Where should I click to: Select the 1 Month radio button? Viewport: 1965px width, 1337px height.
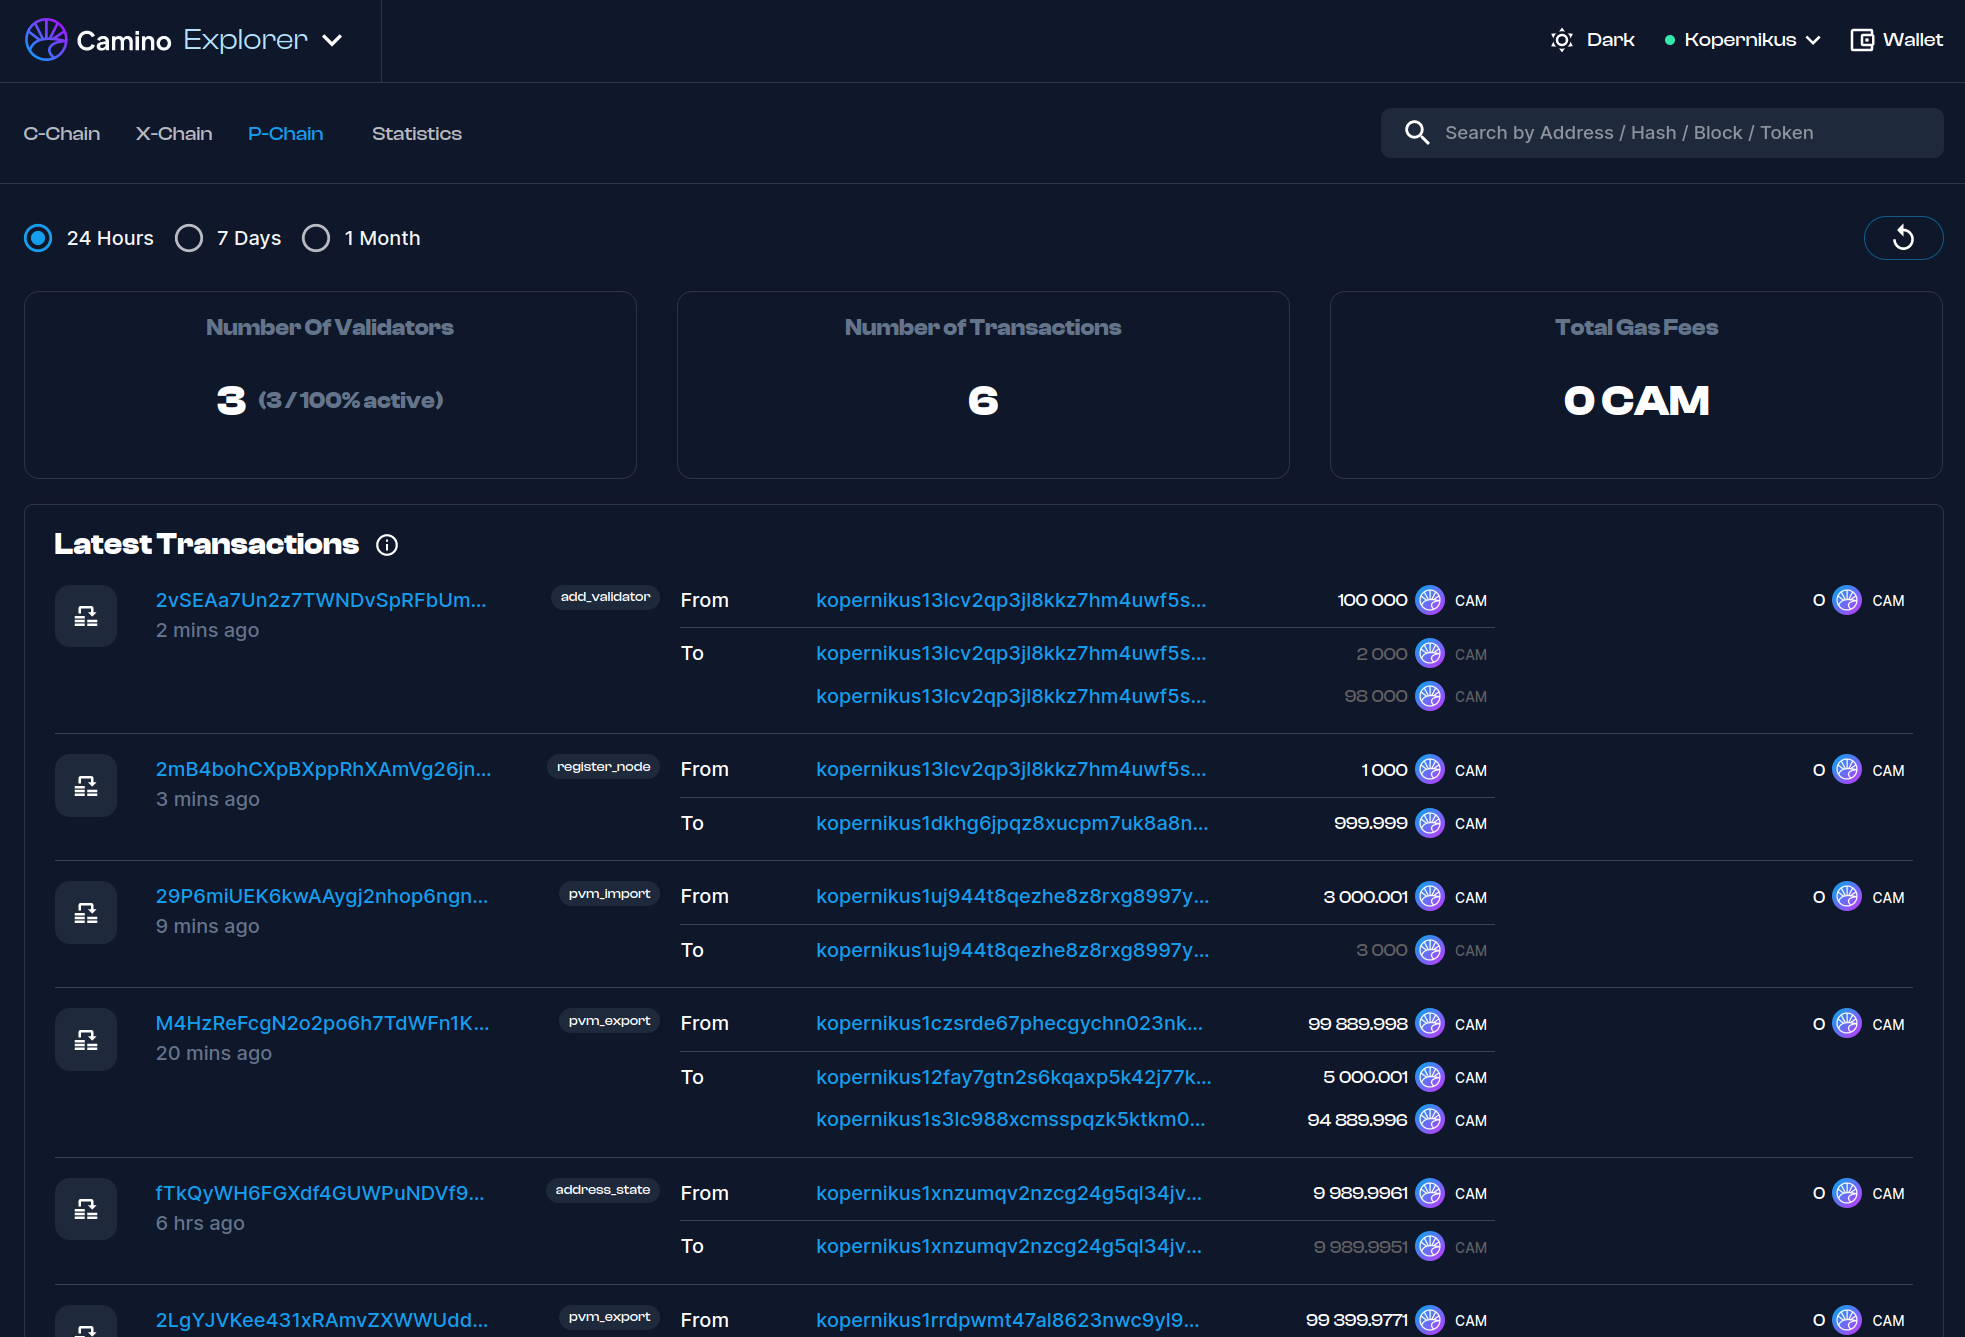[316, 238]
